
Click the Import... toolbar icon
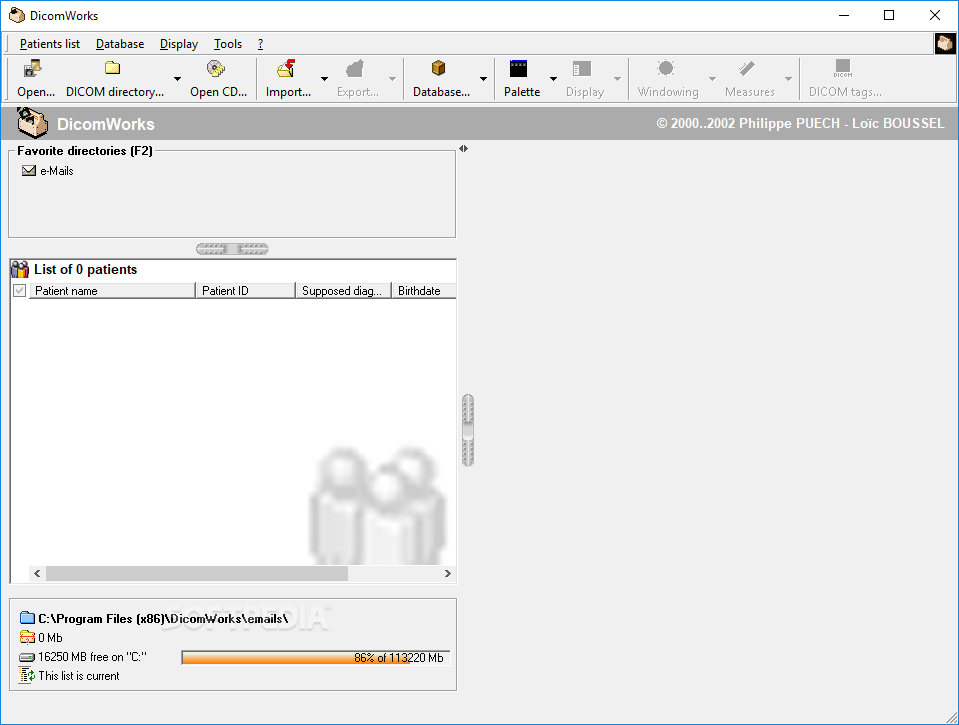[x=286, y=69]
